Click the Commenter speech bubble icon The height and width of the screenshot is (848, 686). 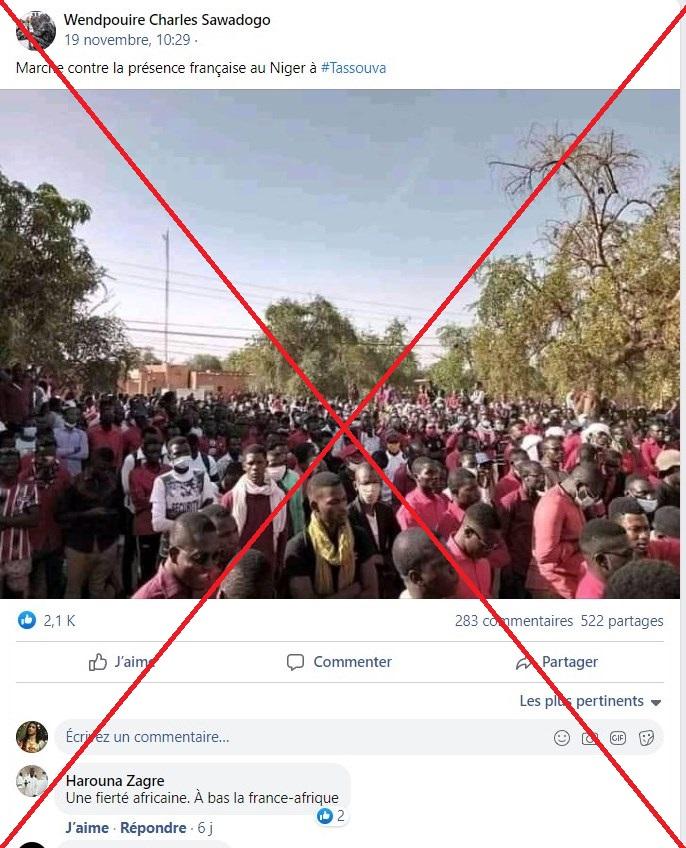tap(295, 662)
